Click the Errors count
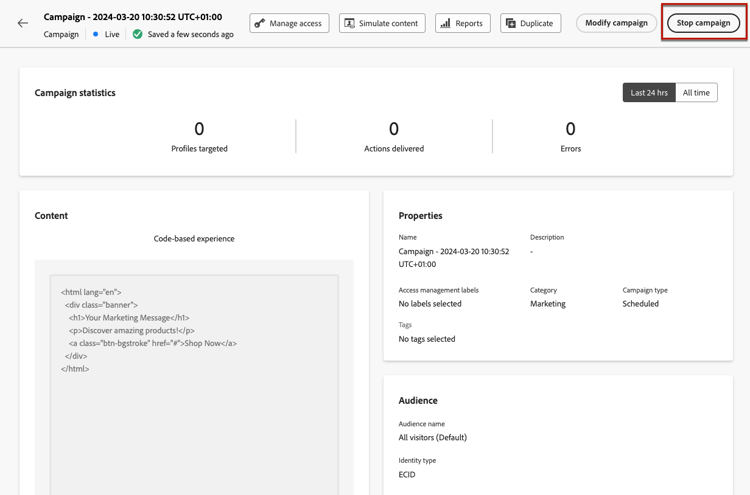 point(570,129)
